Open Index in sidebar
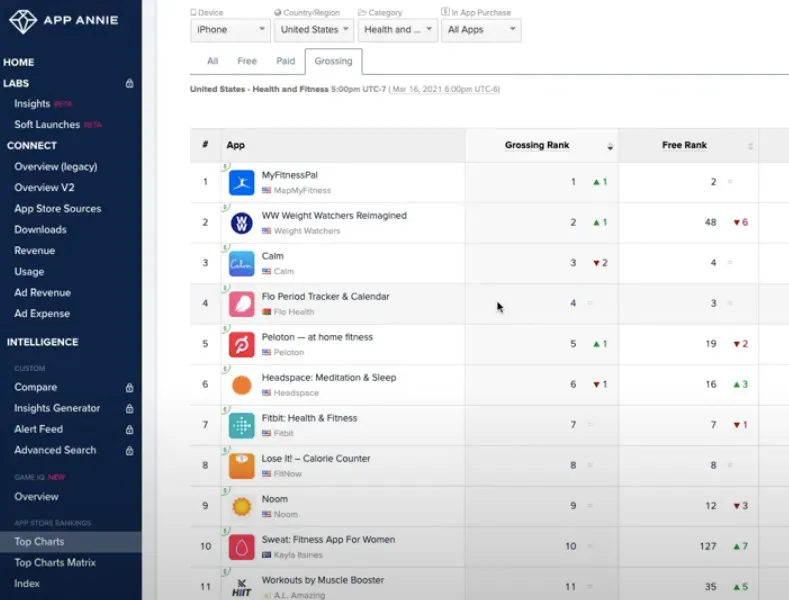This screenshot has width=789, height=600. (x=27, y=584)
